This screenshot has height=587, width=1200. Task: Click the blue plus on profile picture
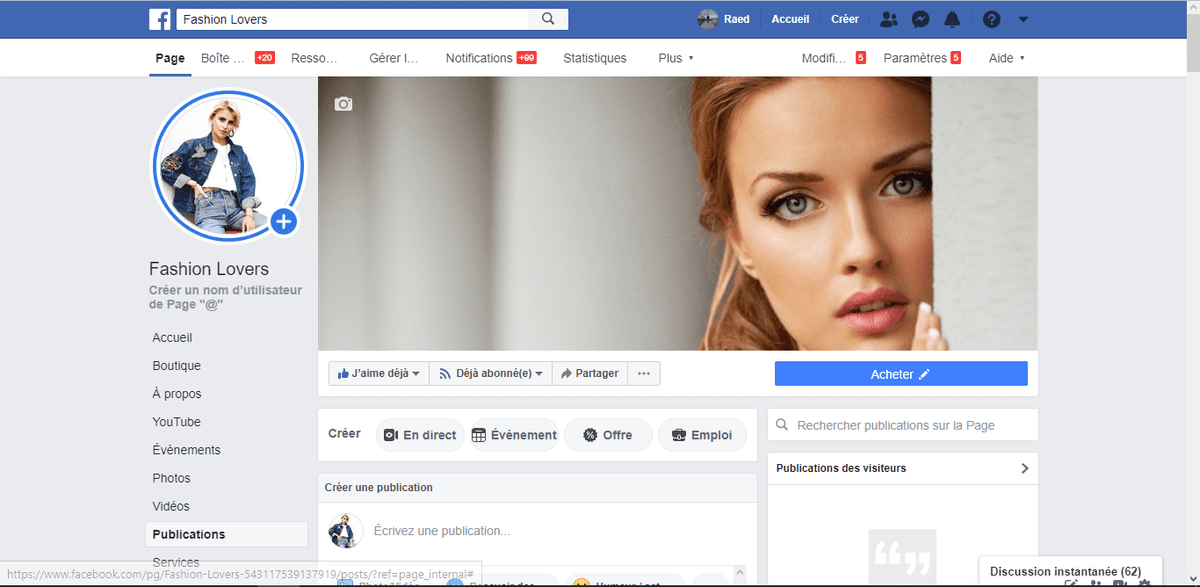coord(283,221)
